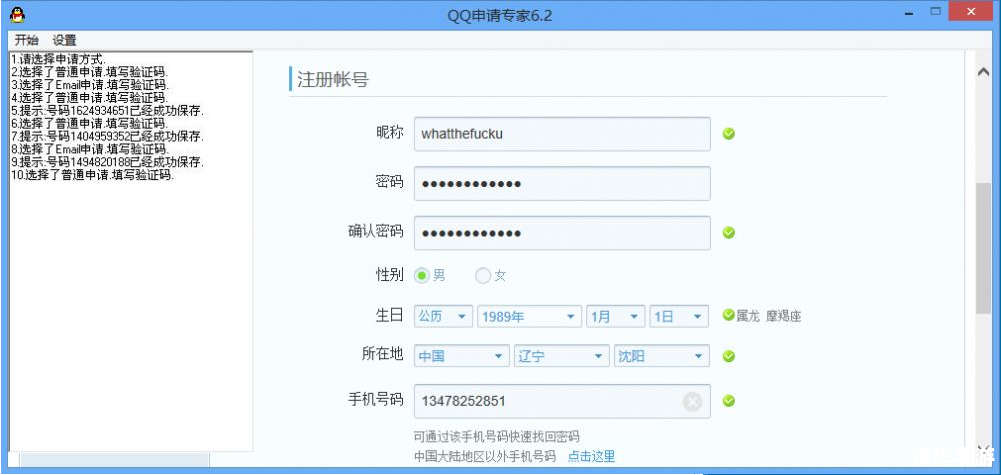Select log line 1.请选择申请方式
Image resolution: width=1001 pixels, height=475 pixels.
(x=59, y=59)
